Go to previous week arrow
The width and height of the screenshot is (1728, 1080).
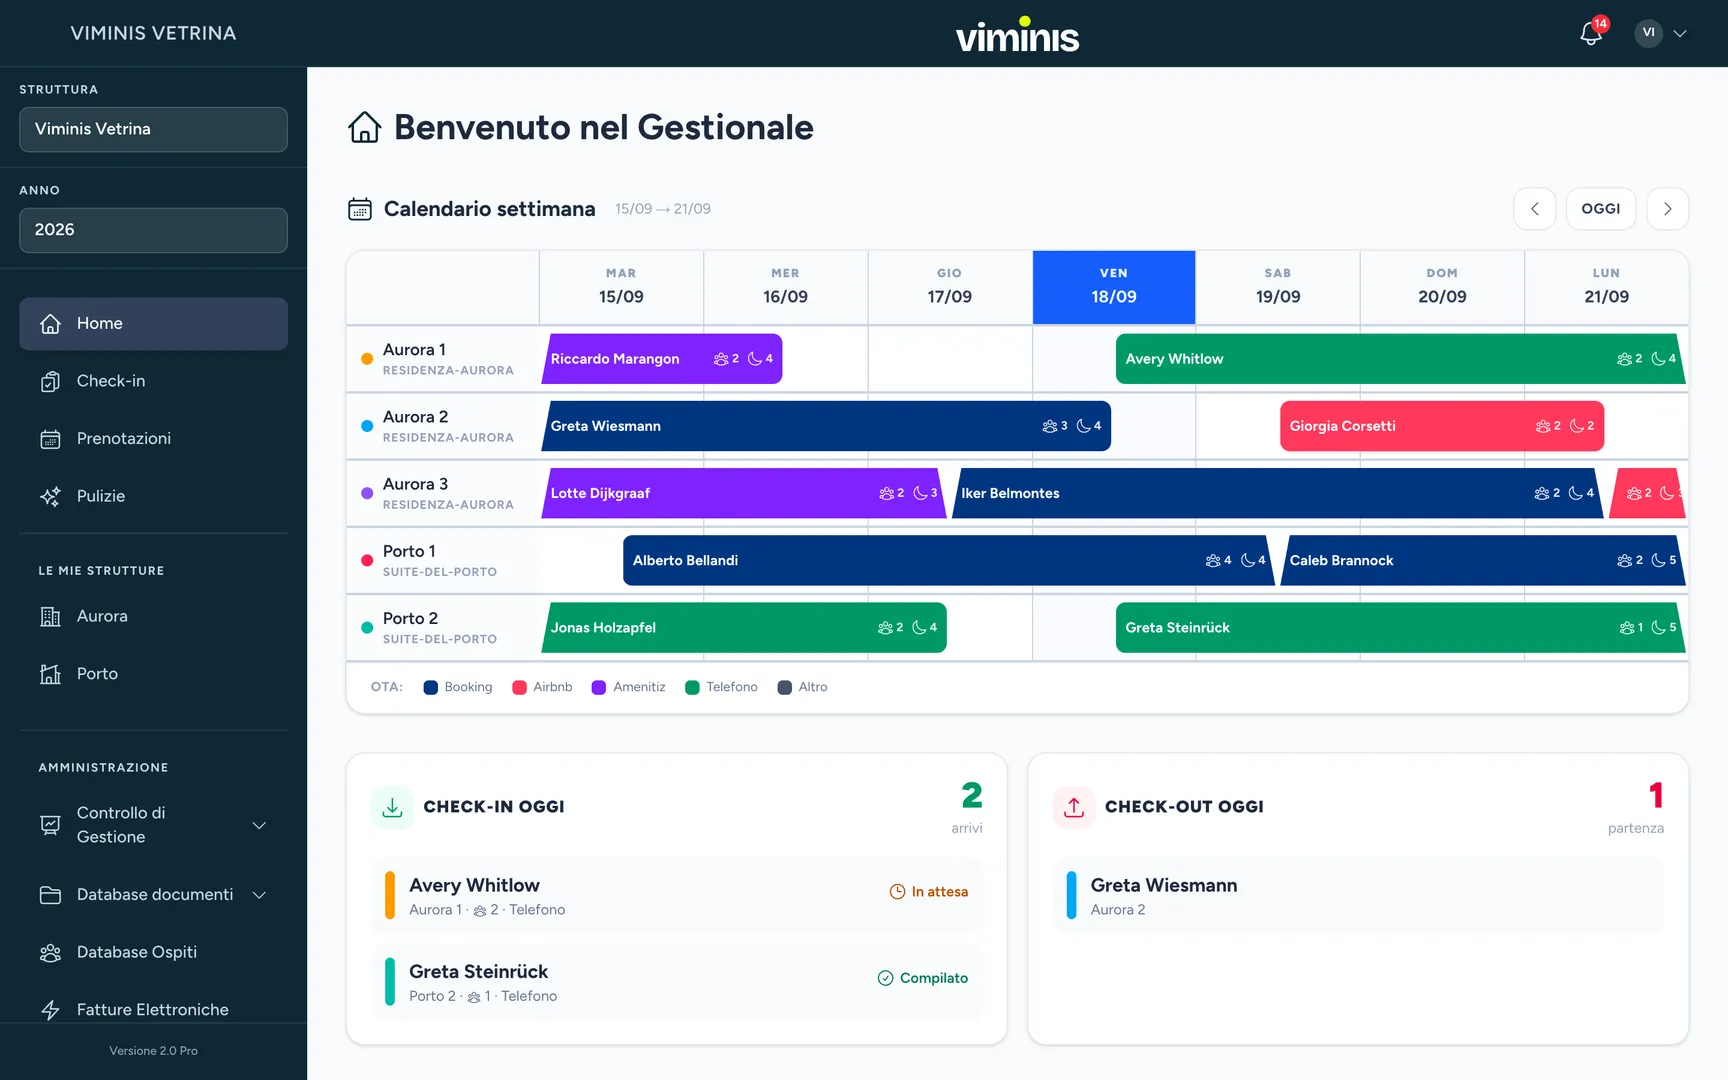tap(1534, 209)
